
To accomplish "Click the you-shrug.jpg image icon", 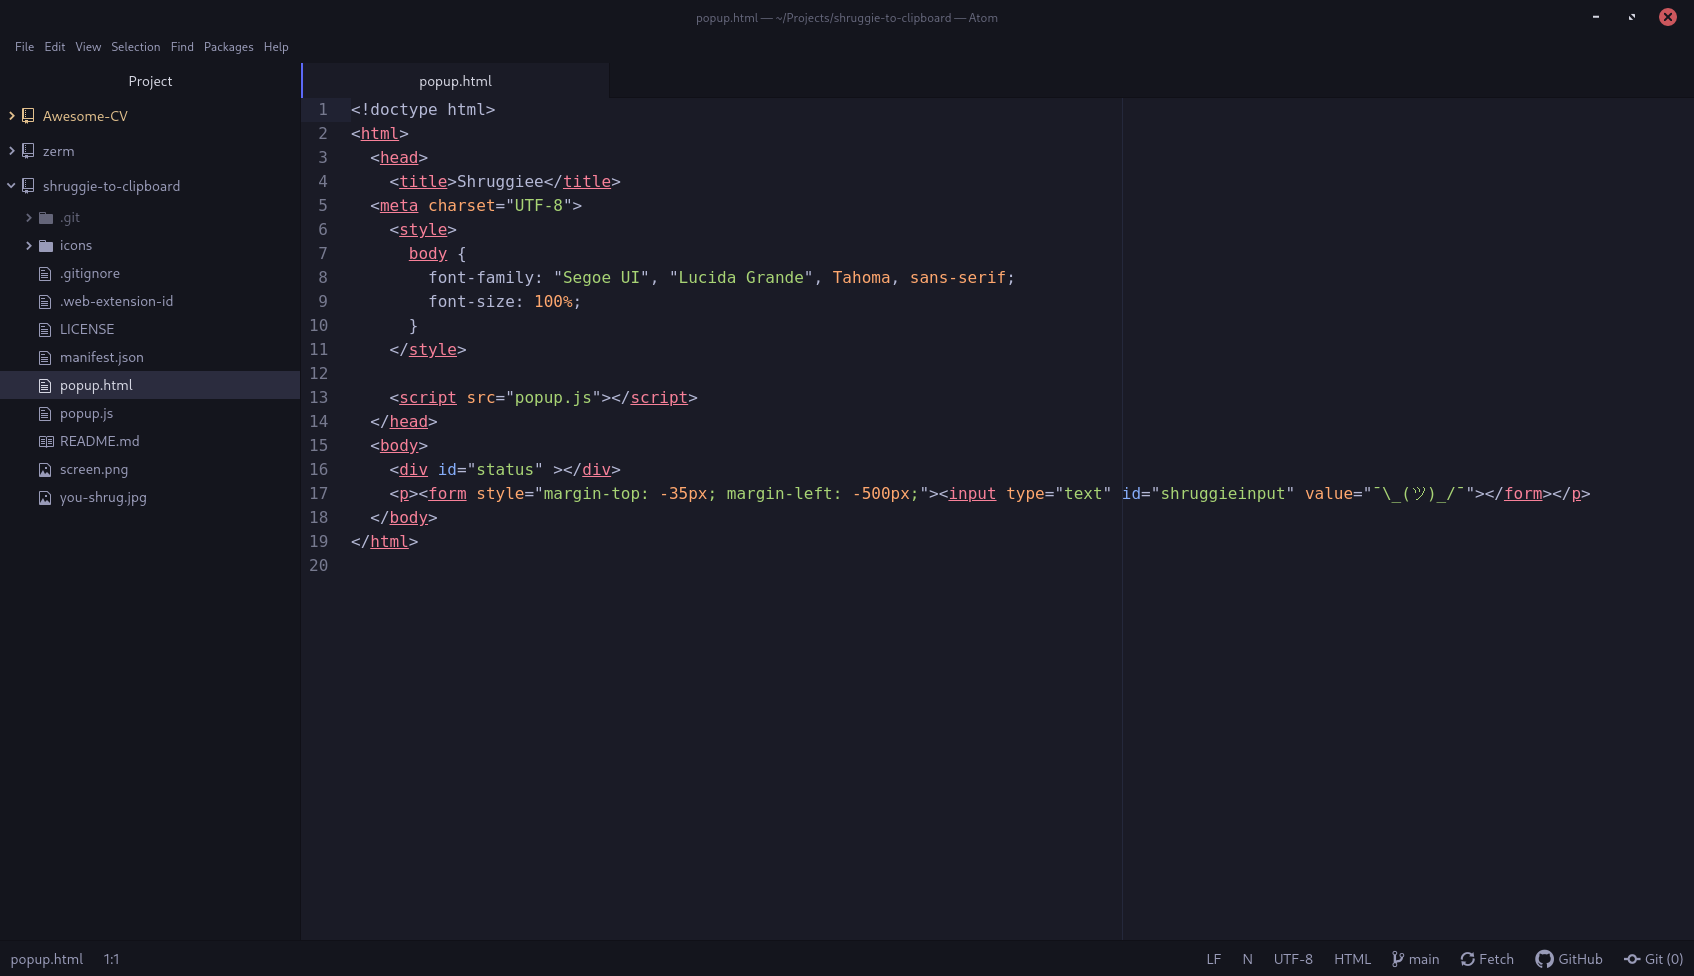I will pos(45,497).
